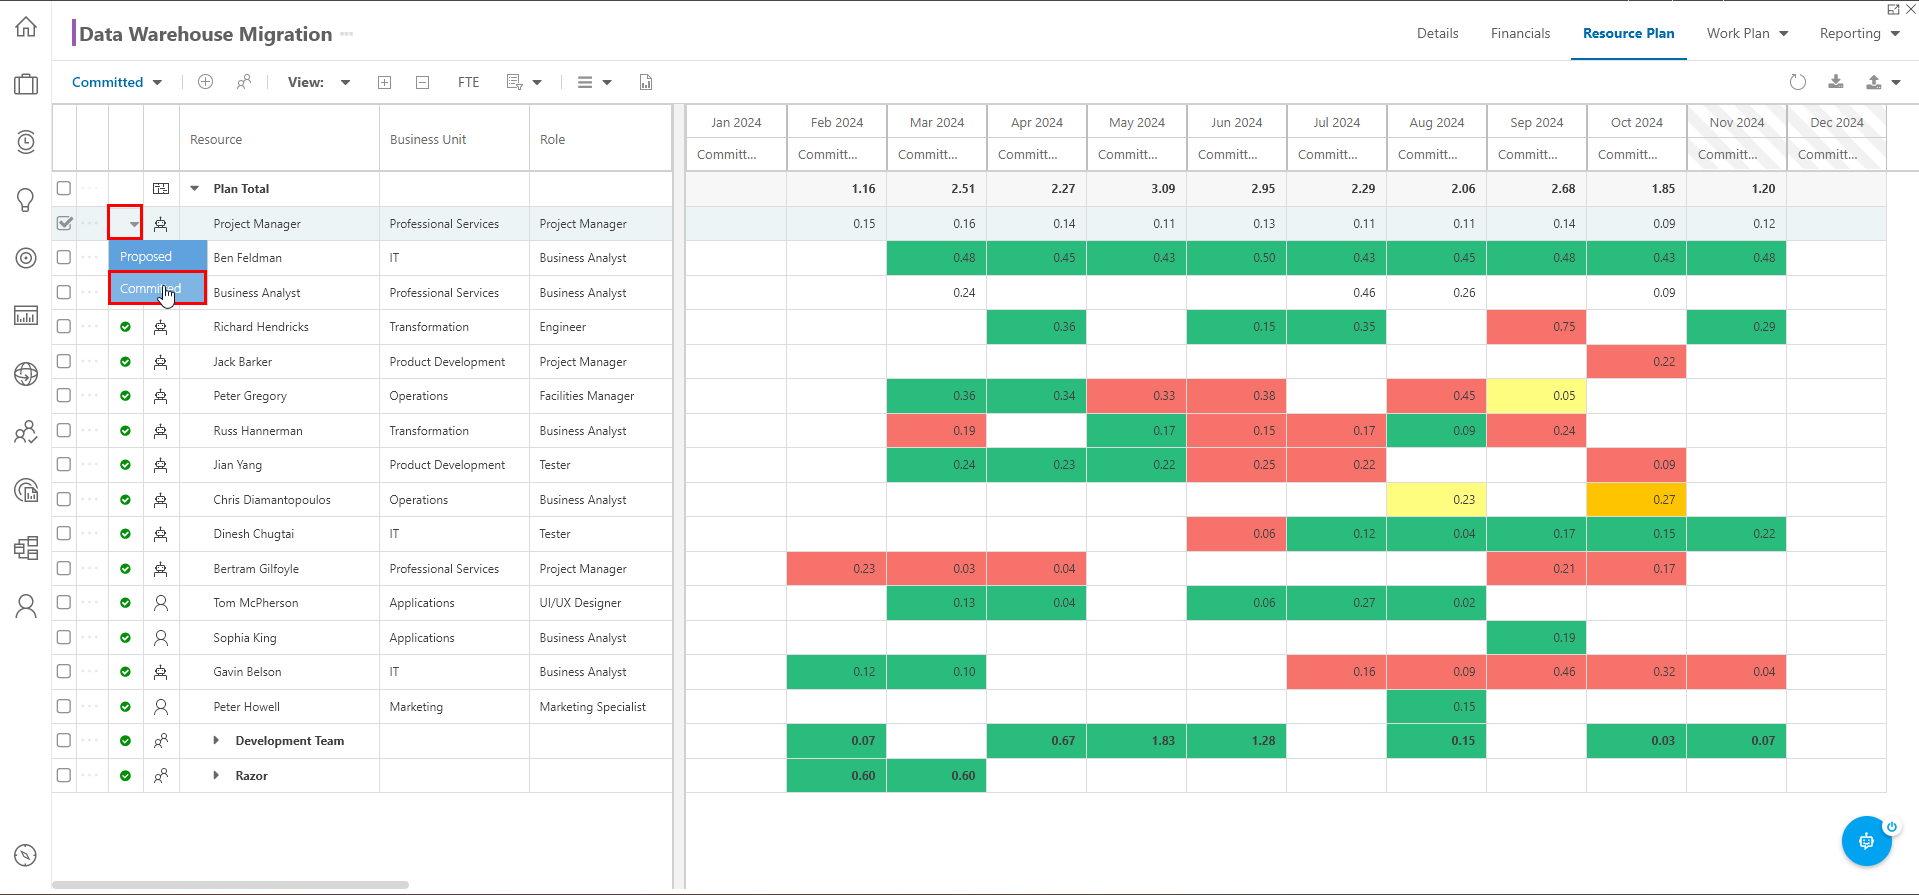The width and height of the screenshot is (1919, 895).
Task: Click the collapse all rows minus icon
Action: click(x=423, y=82)
